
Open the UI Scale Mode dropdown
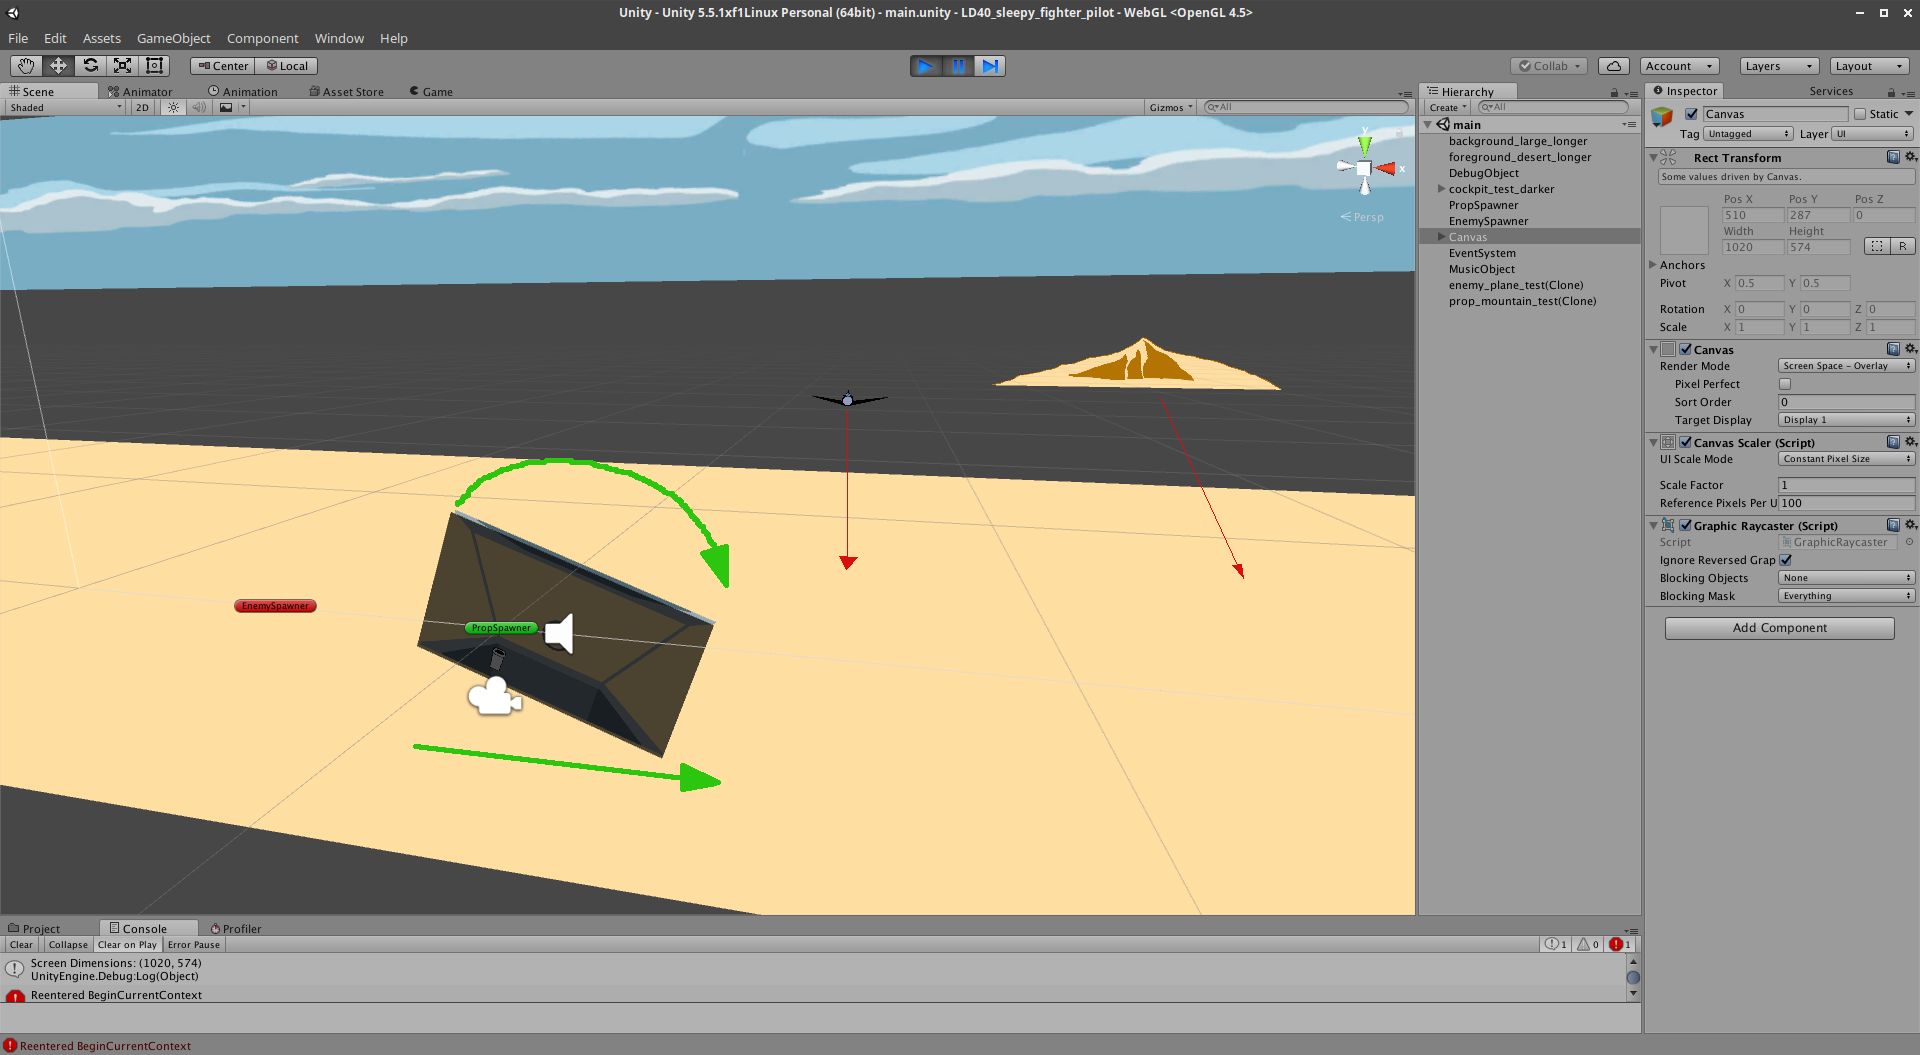click(x=1846, y=459)
